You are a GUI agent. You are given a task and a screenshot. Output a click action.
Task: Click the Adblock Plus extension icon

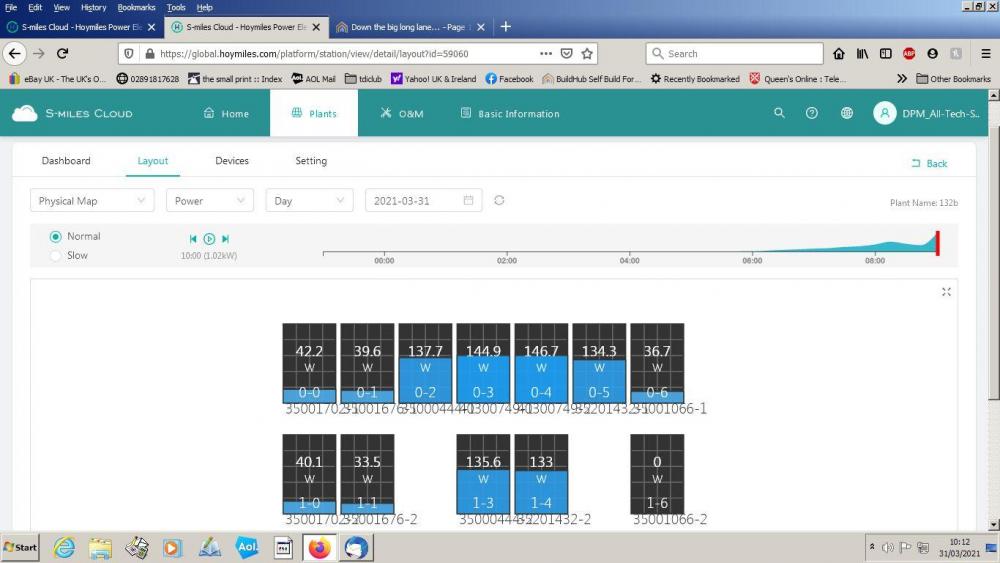tap(909, 54)
